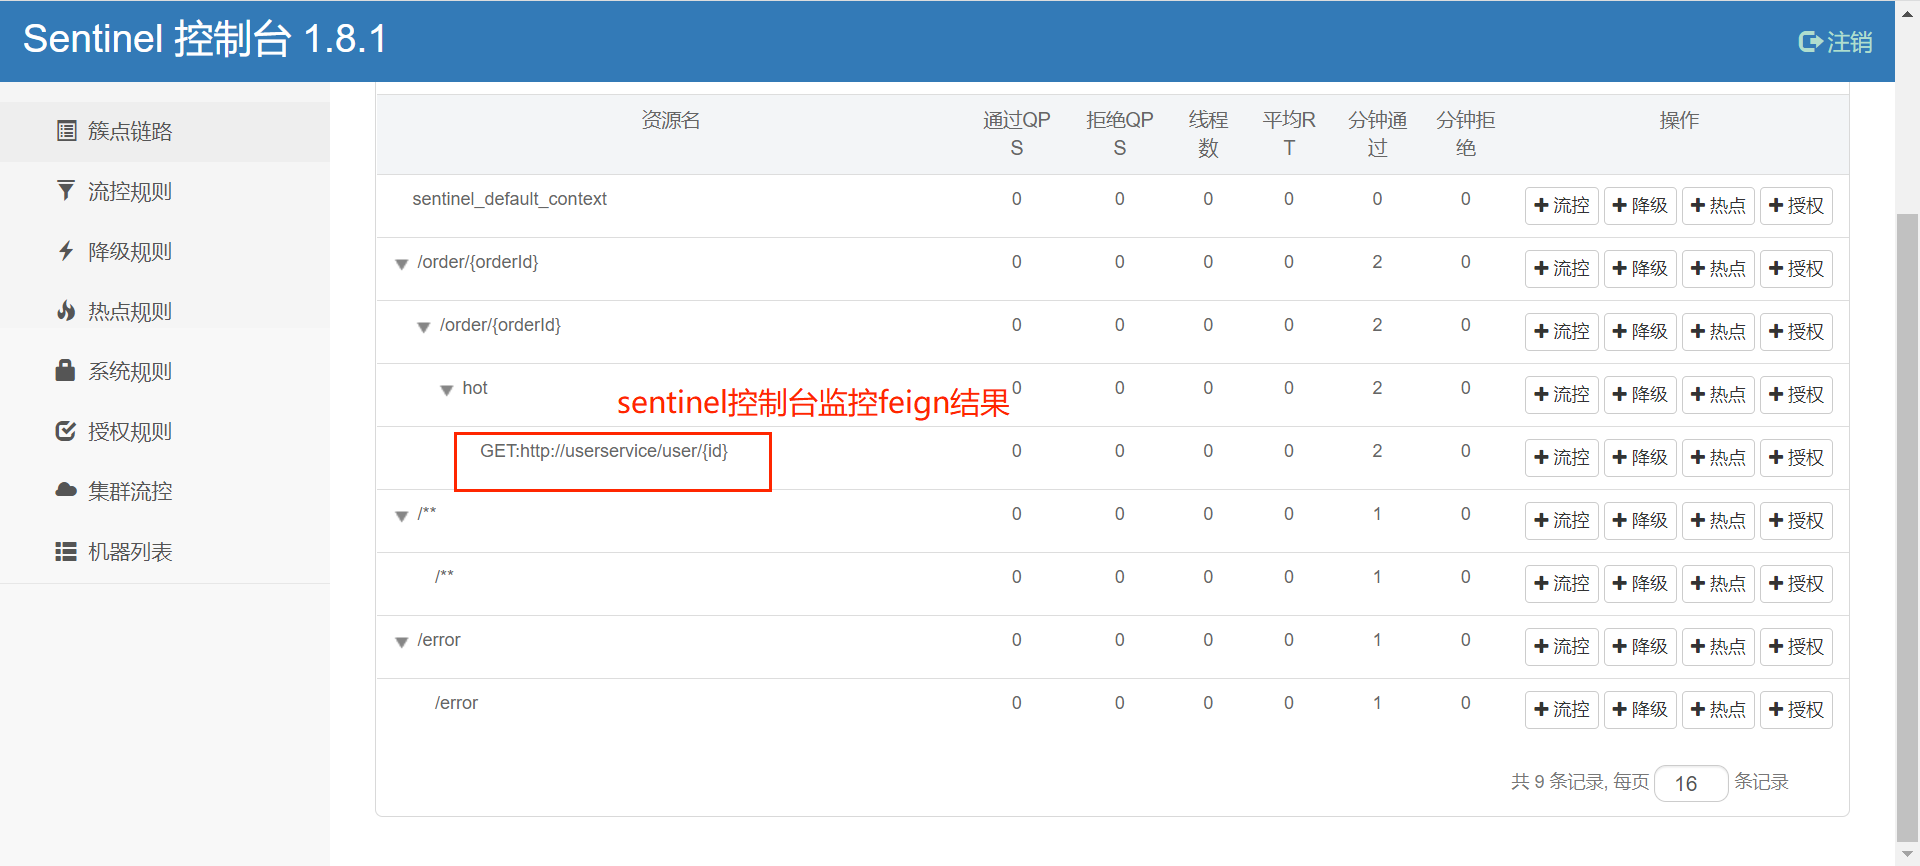Screen dimensions: 1920x866
Task: Click the filter funnel icon beside 流控规则
Action: (66, 190)
